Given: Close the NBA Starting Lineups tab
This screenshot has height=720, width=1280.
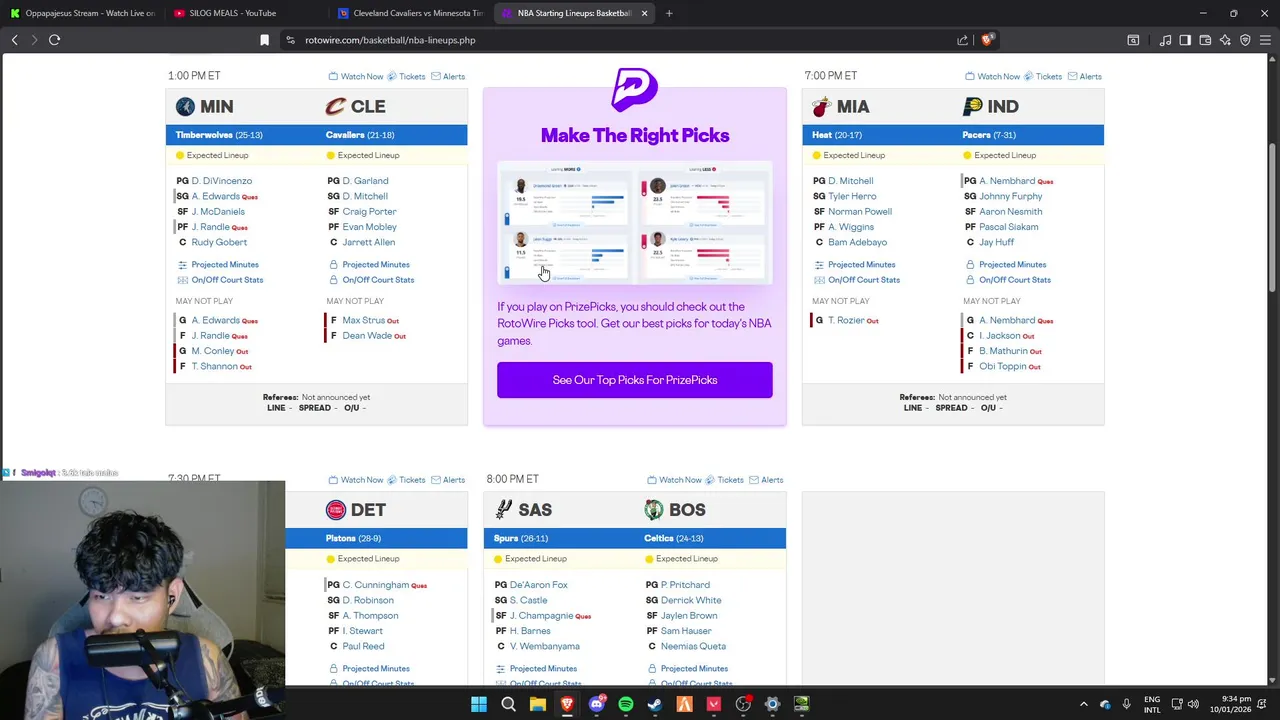Looking at the screenshot, I should point(644,13).
